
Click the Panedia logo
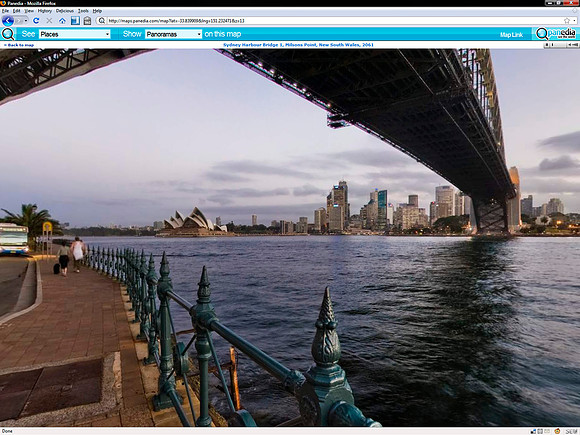click(x=556, y=34)
